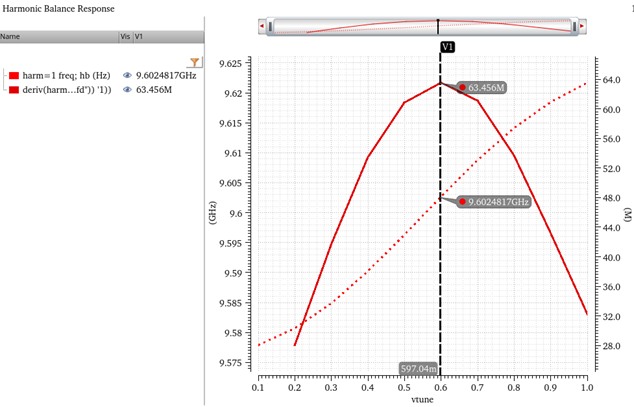Click the left arrow of the overview strip
Image resolution: width=634 pixels, height=407 pixels.
262,26
